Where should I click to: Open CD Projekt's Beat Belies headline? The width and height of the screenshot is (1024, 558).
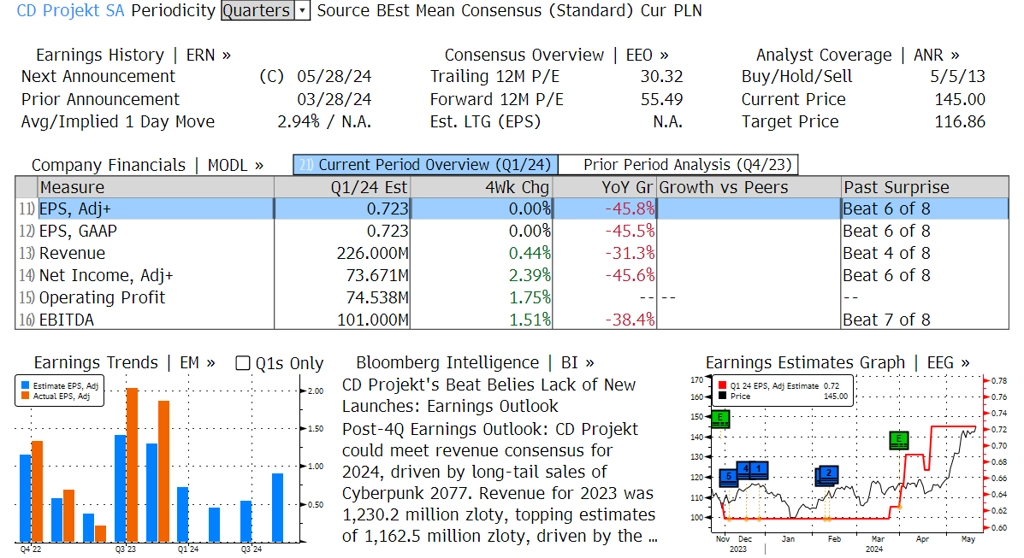pyautogui.click(x=488, y=395)
